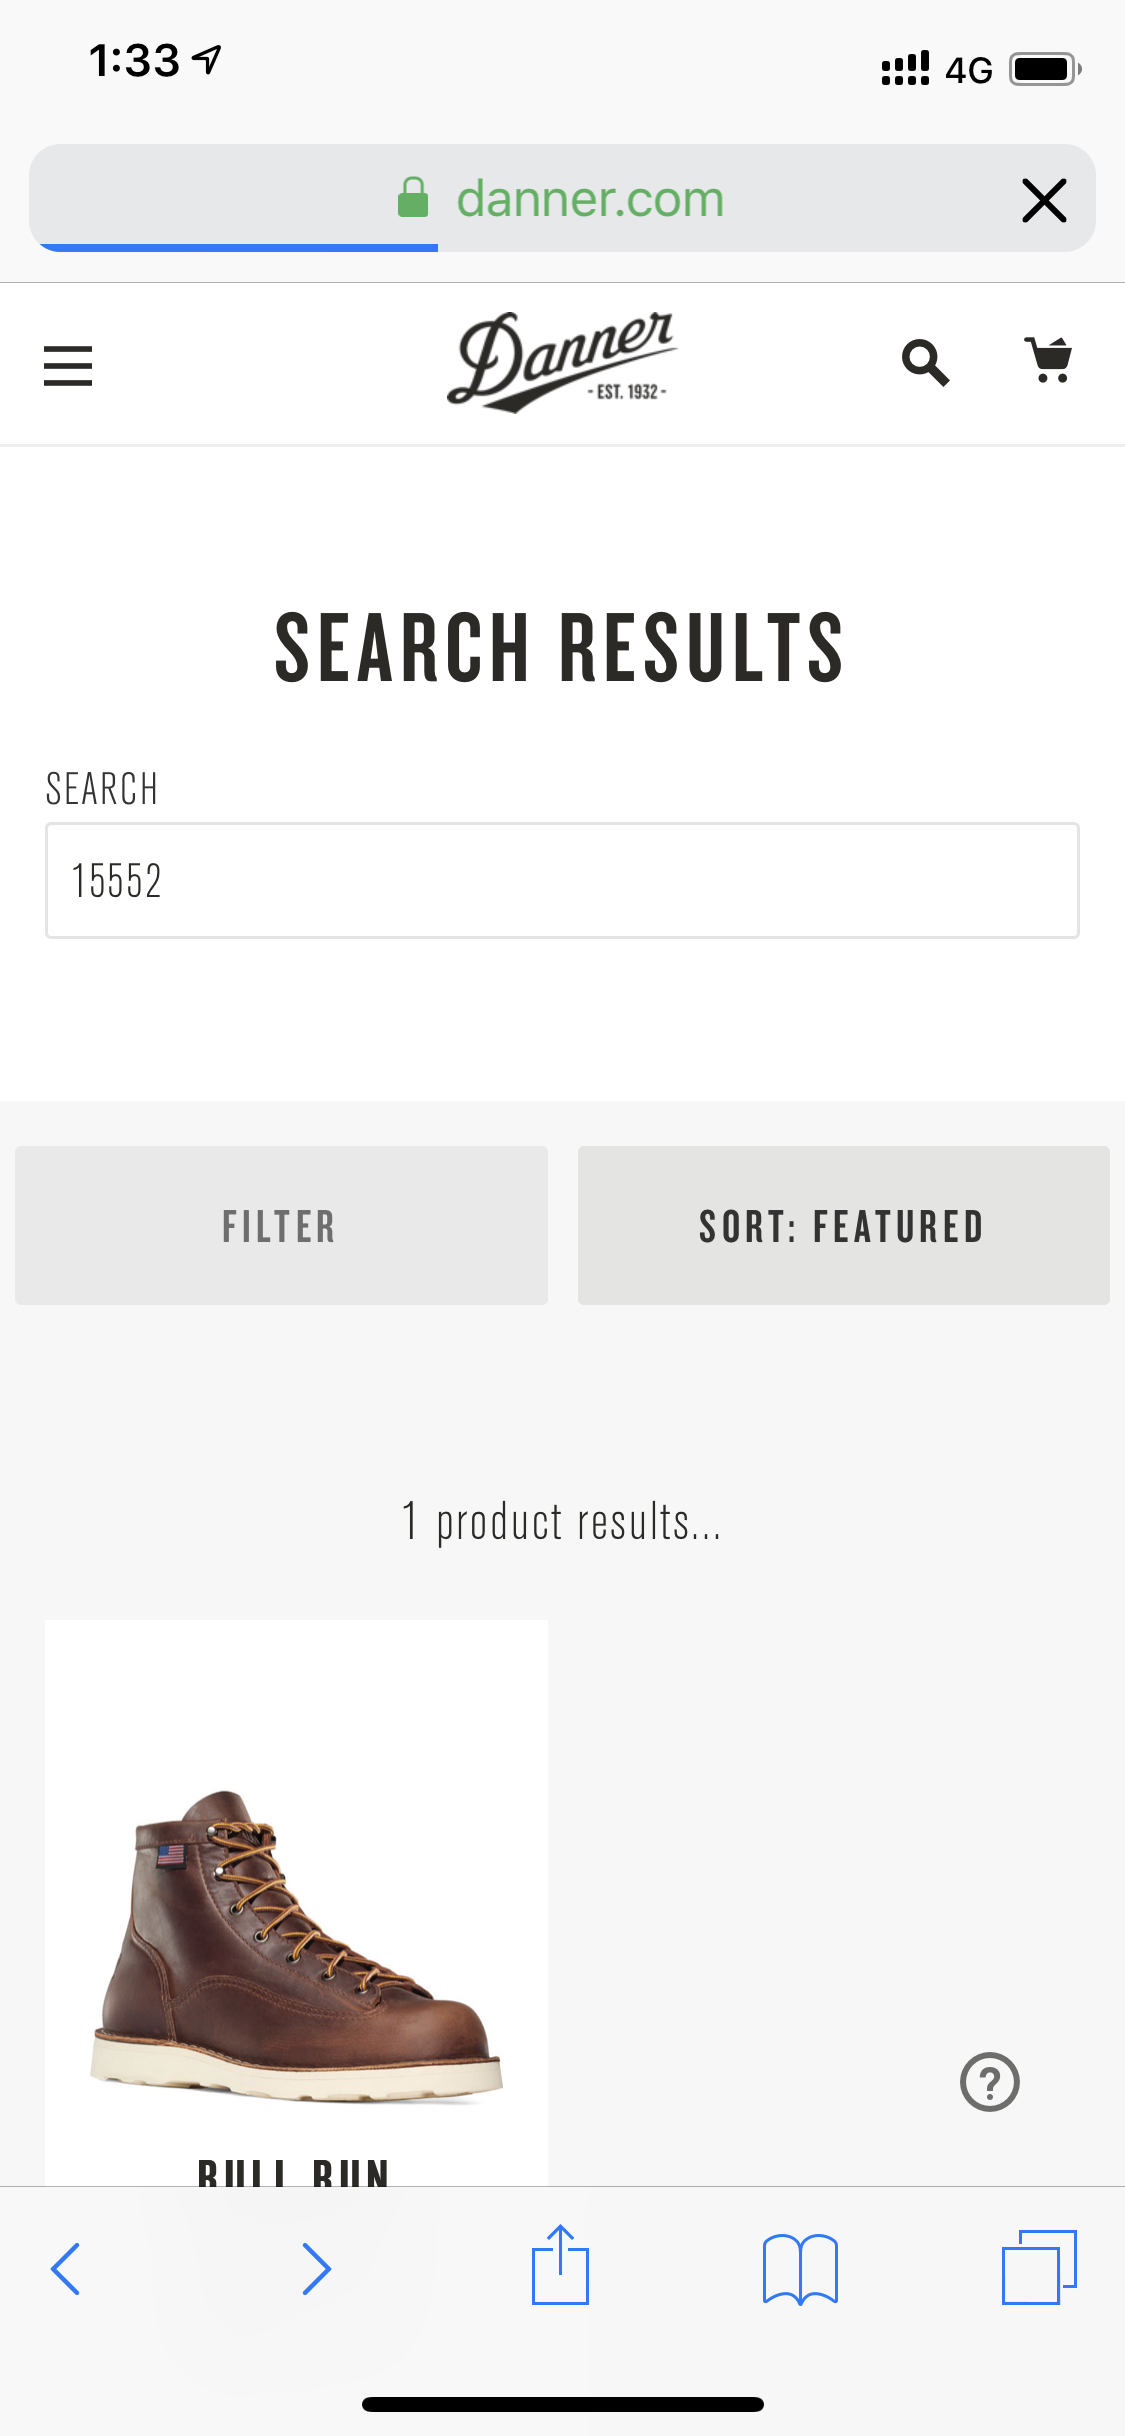This screenshot has height=2436, width=1125.
Task: Open the shopping cart
Action: coord(1048,360)
